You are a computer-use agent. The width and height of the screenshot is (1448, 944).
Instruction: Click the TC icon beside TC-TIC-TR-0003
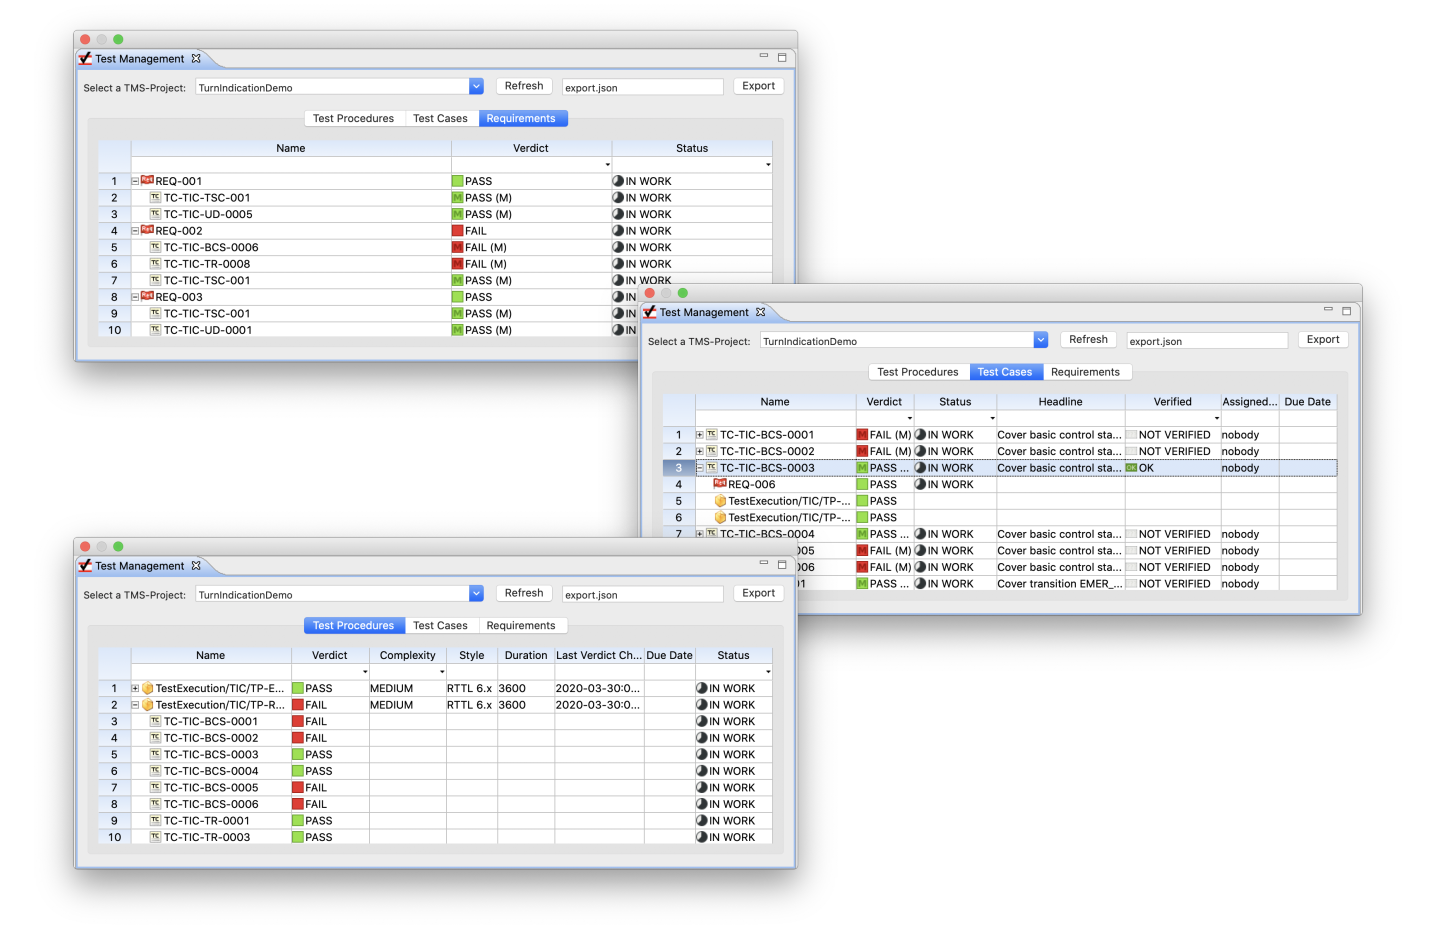tap(155, 837)
